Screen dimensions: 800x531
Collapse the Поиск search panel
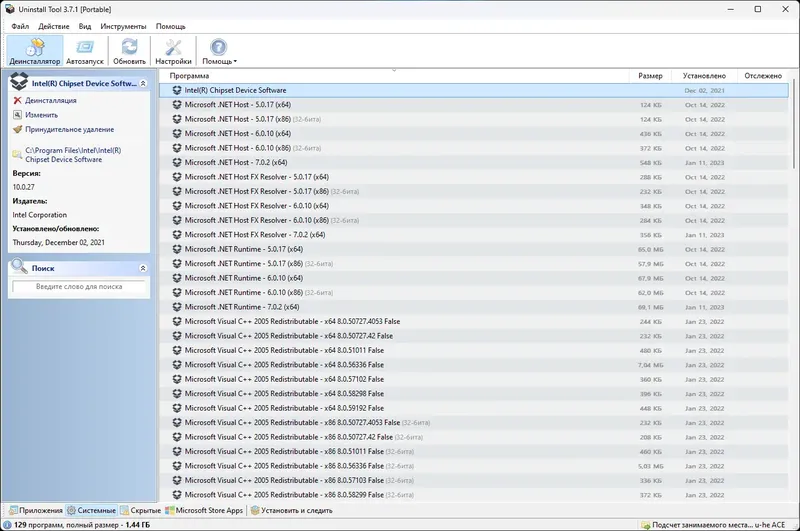pos(143,268)
